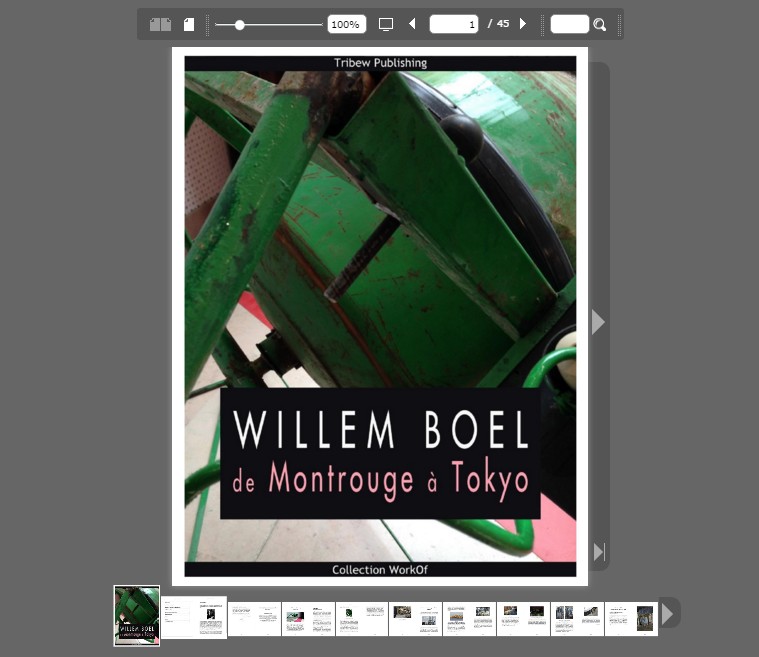
Task: Click the zoom slider handle
Action: click(x=240, y=25)
